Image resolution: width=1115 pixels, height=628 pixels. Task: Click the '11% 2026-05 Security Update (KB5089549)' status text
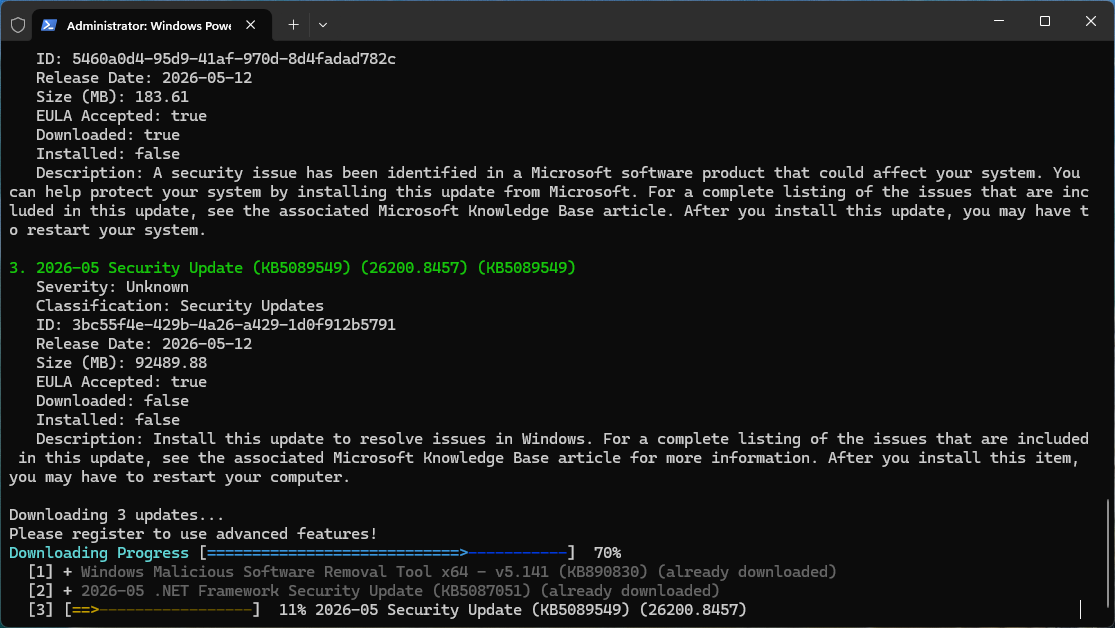tap(513, 610)
